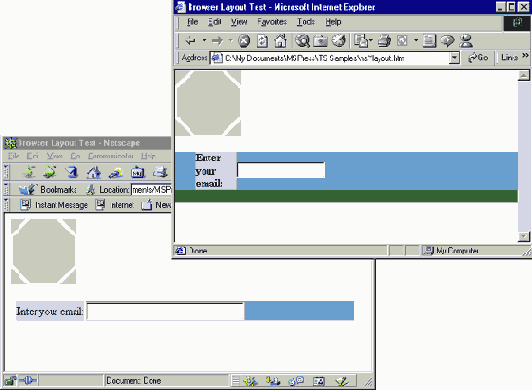532x390 pixels.
Task: Click the Go button beside the address bar
Action: [x=478, y=58]
